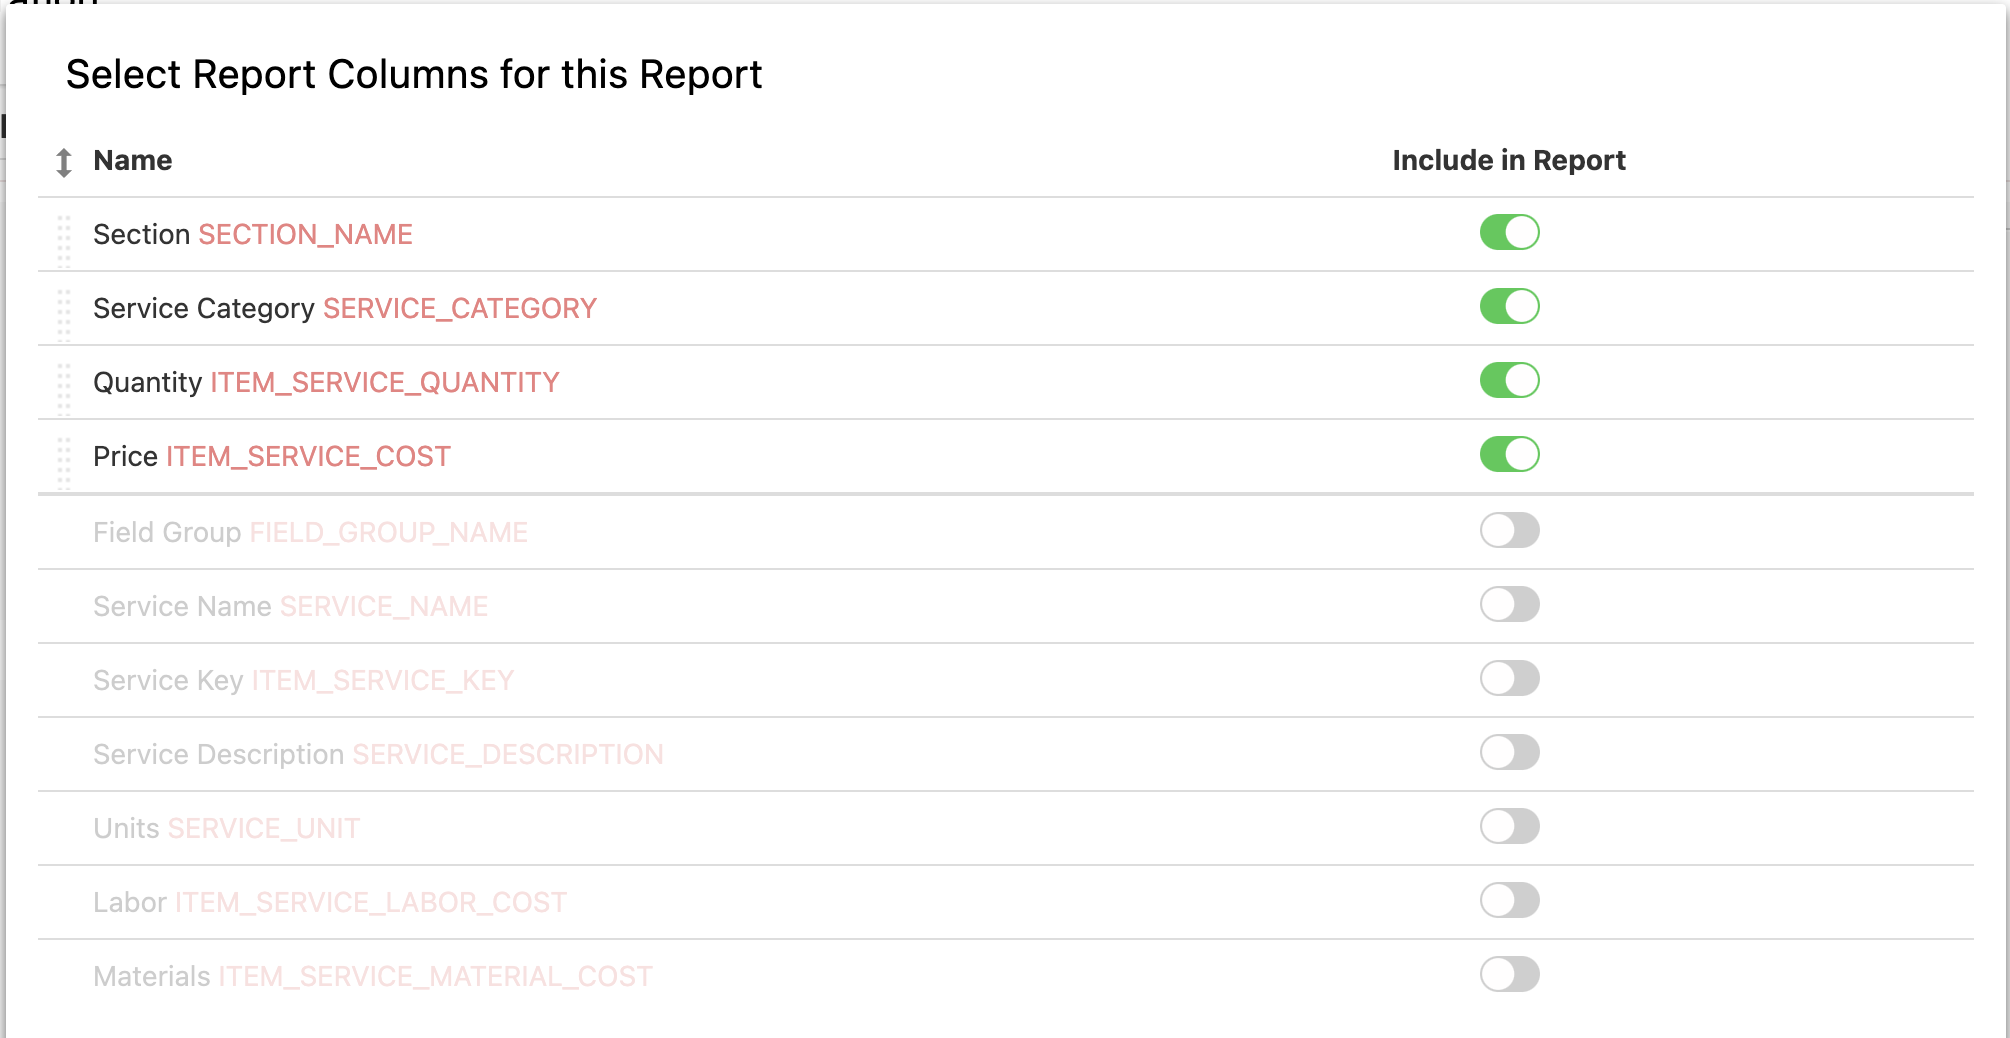Click the Quantity row drag handle
Viewport: 2010px width, 1038px height.
(64, 389)
